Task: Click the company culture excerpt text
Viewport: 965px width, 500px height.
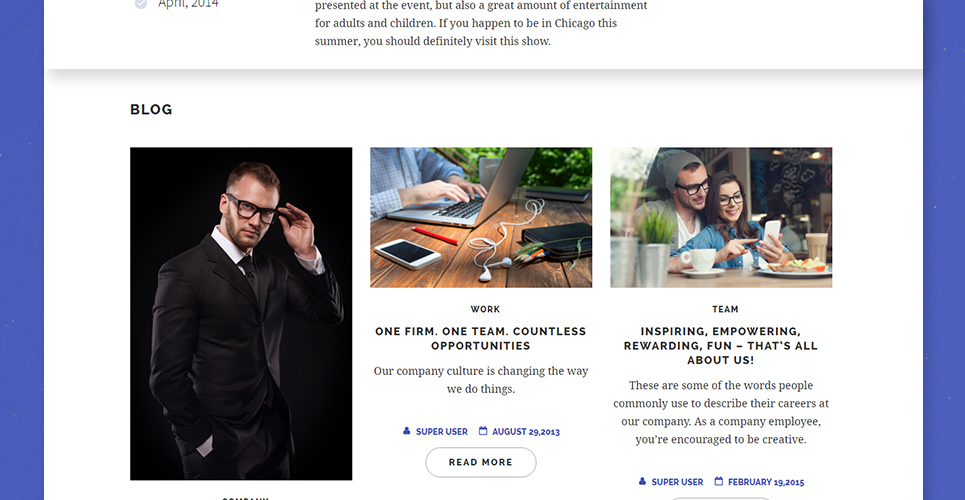Action: 481,380
